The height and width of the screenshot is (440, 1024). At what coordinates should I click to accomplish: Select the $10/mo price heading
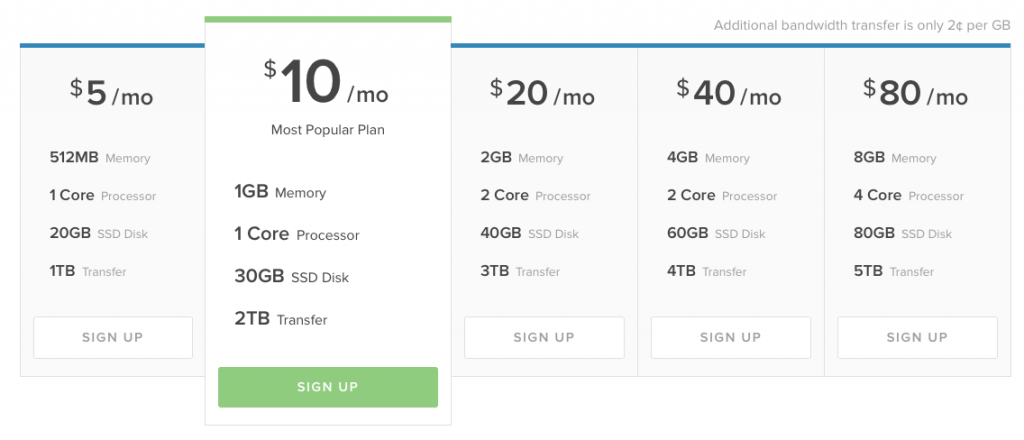tap(326, 84)
